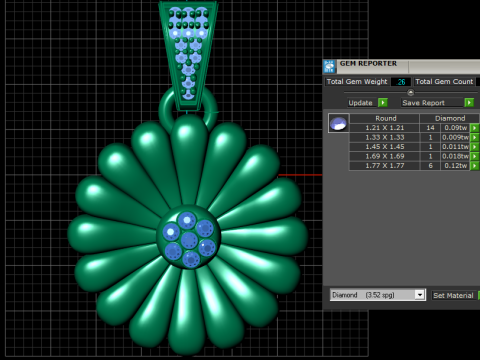The image size is (480, 360).
Task: Select the center gem of the flower
Action: [x=189, y=240]
